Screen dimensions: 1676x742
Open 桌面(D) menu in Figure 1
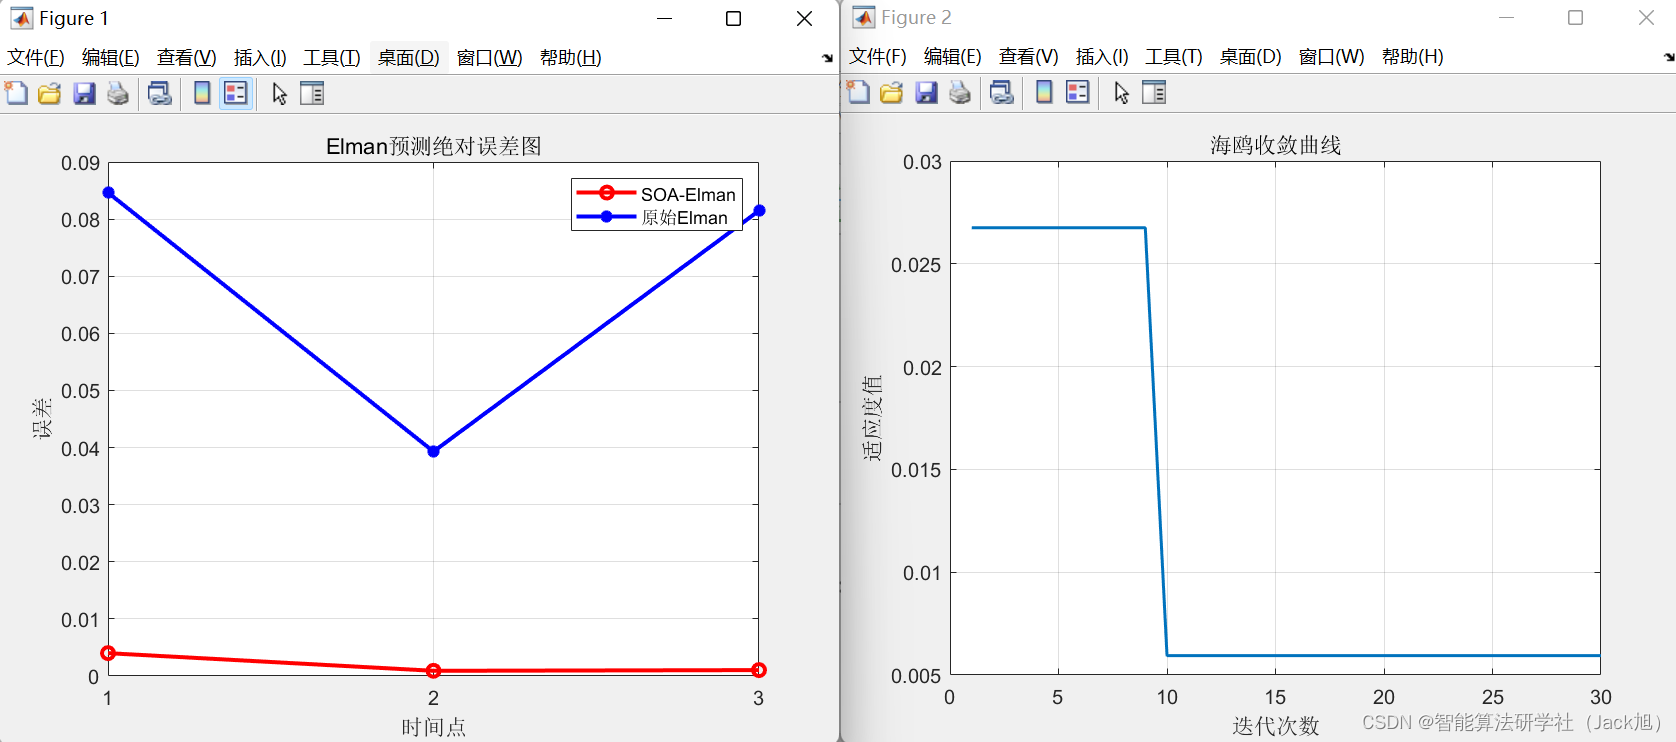point(408,58)
